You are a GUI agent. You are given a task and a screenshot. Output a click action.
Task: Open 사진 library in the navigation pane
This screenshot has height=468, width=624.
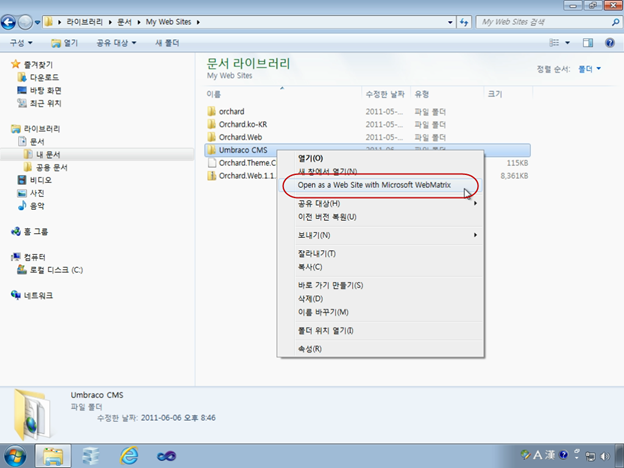pyautogui.click(x=31, y=193)
